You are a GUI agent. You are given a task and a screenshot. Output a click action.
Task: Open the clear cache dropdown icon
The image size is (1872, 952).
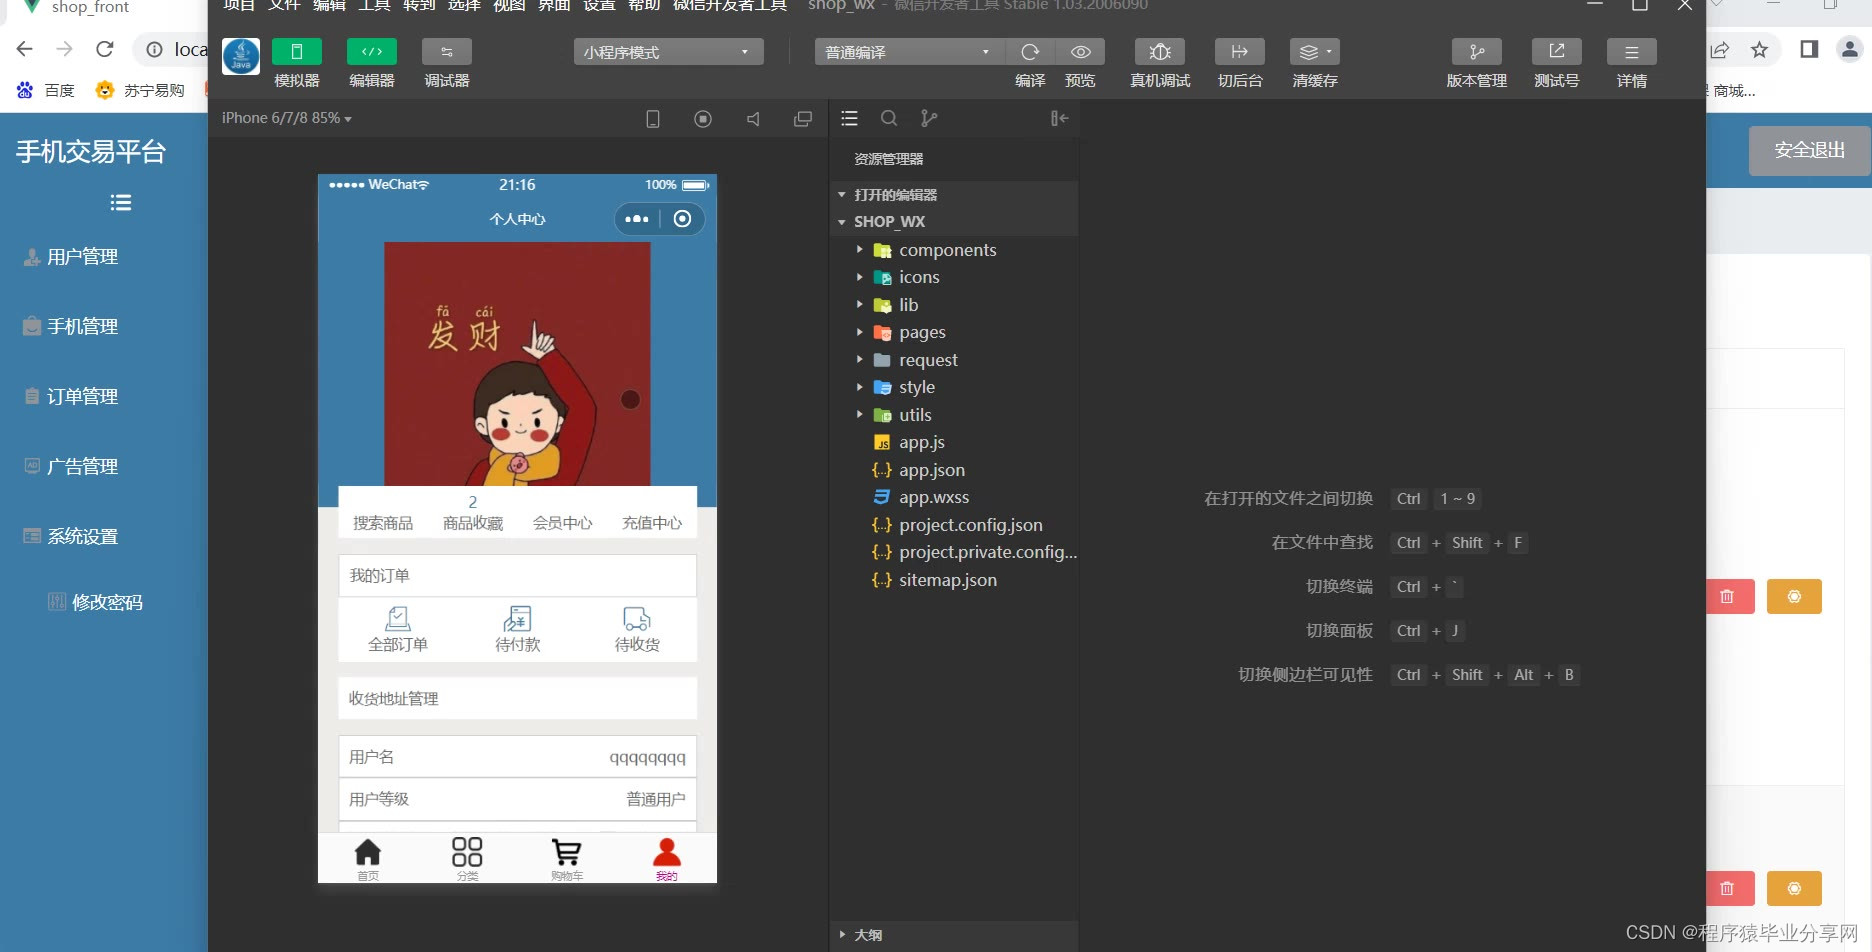(1314, 52)
